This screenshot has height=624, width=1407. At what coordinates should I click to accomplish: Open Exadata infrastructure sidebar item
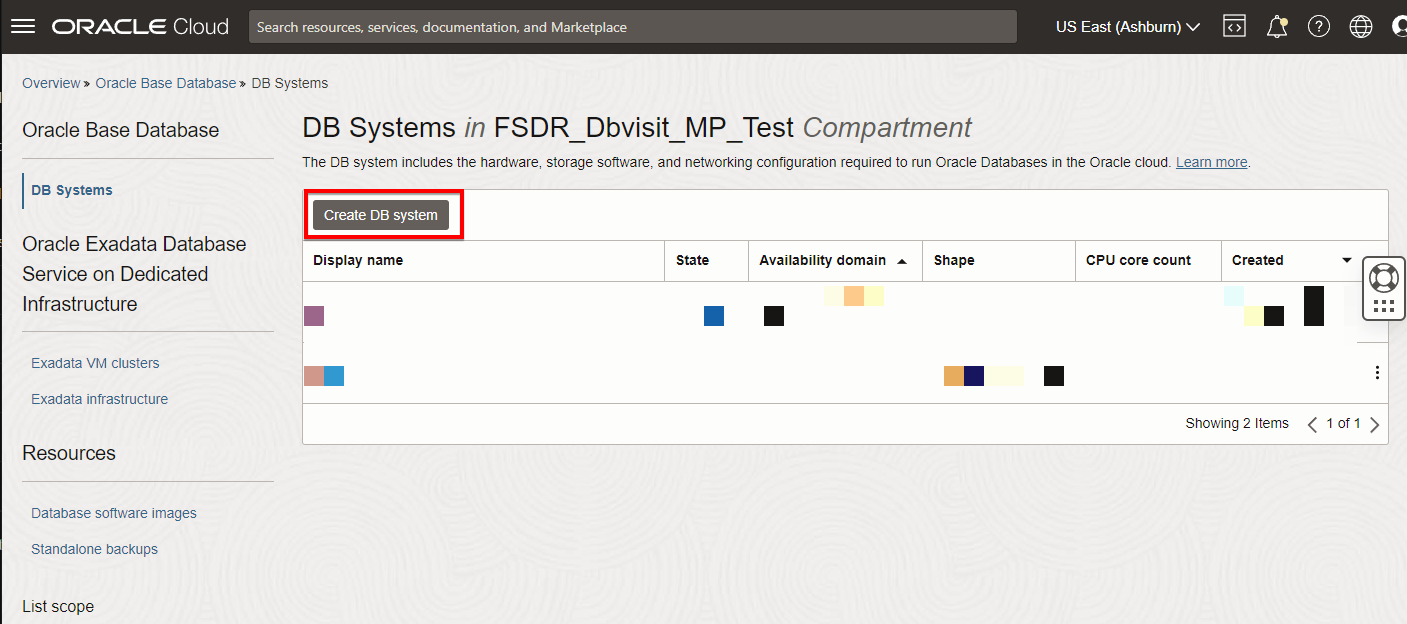click(x=99, y=399)
